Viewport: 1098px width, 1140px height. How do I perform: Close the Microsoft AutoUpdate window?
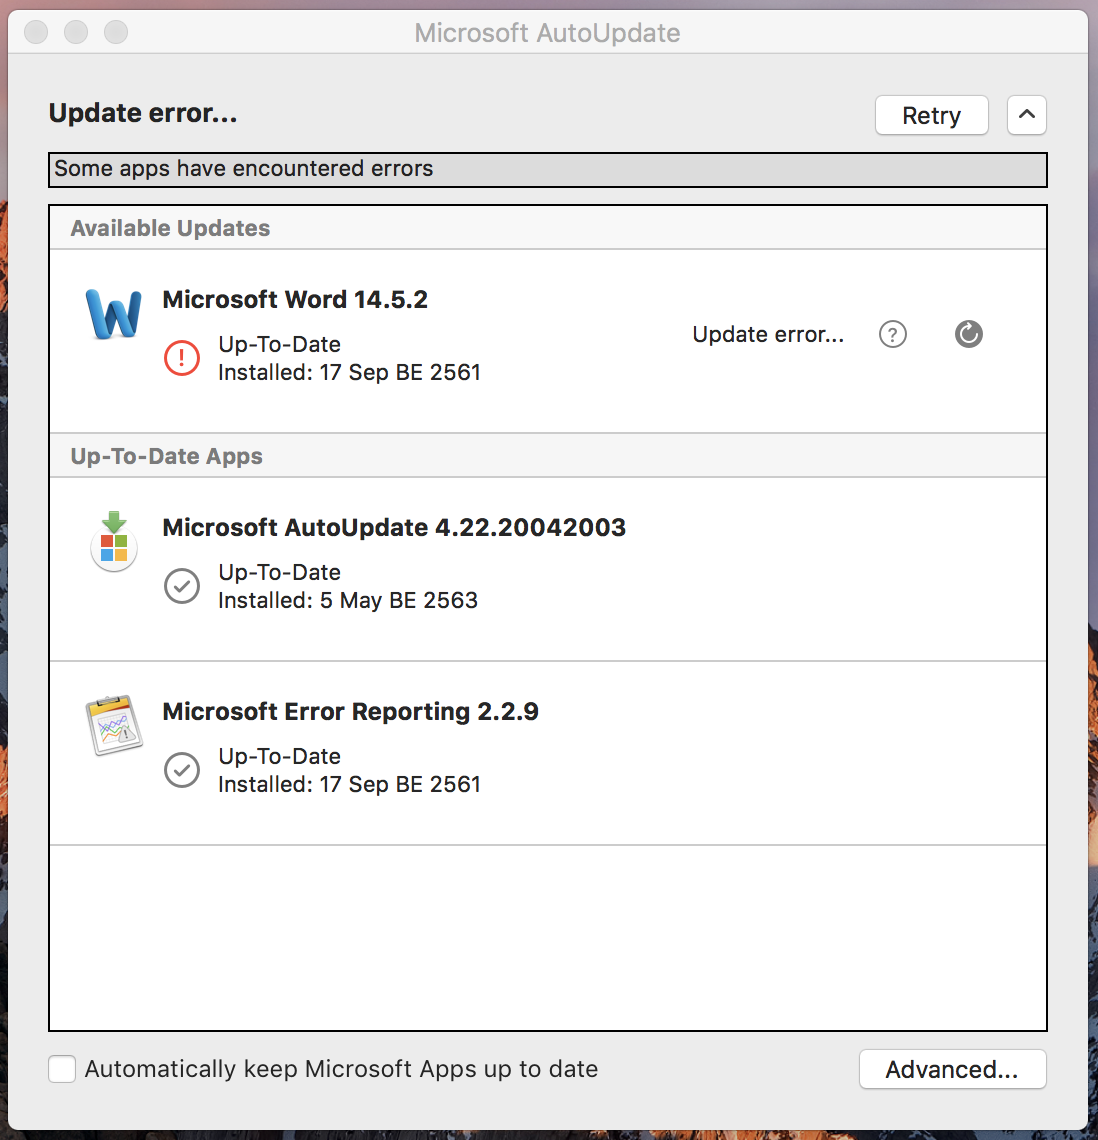[36, 32]
